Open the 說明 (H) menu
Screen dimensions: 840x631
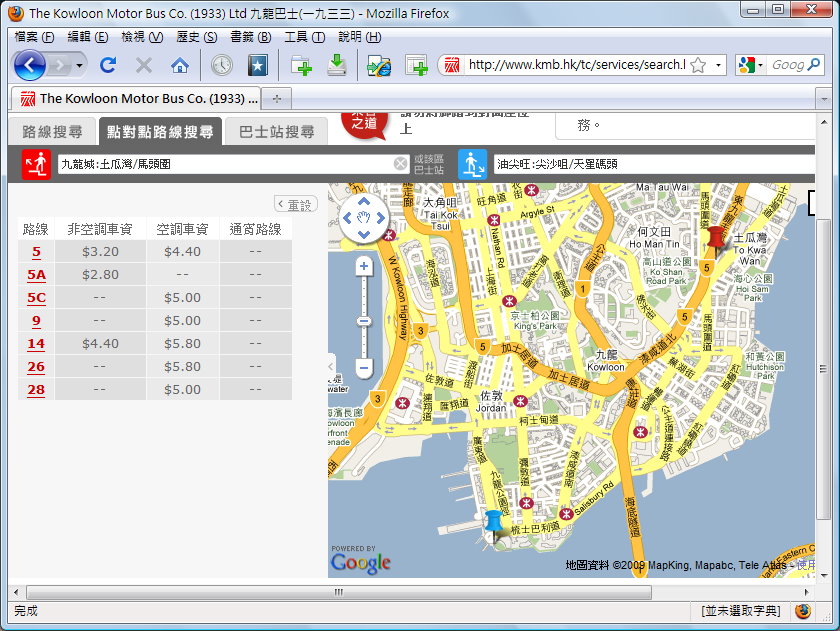click(359, 37)
